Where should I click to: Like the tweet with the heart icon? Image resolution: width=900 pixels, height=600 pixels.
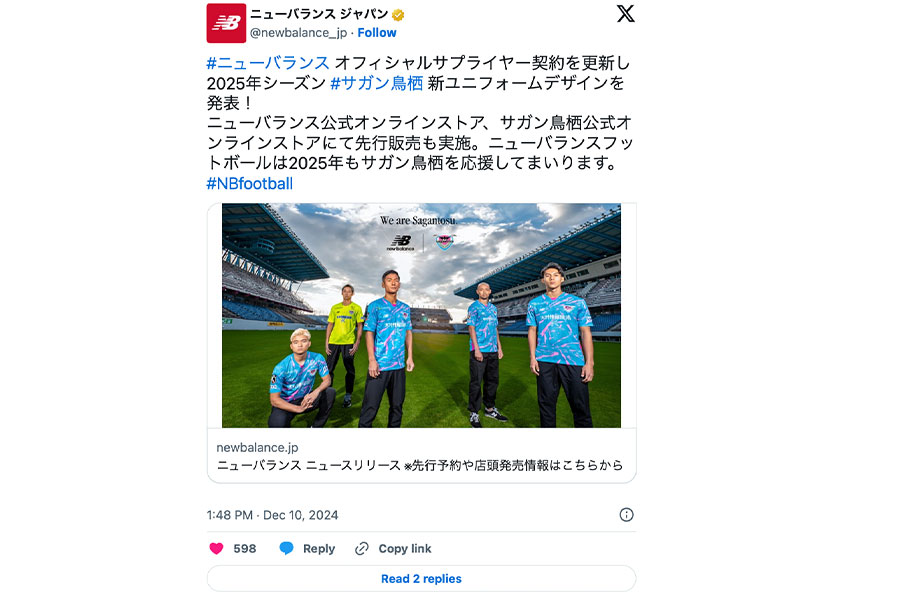pyautogui.click(x=216, y=548)
